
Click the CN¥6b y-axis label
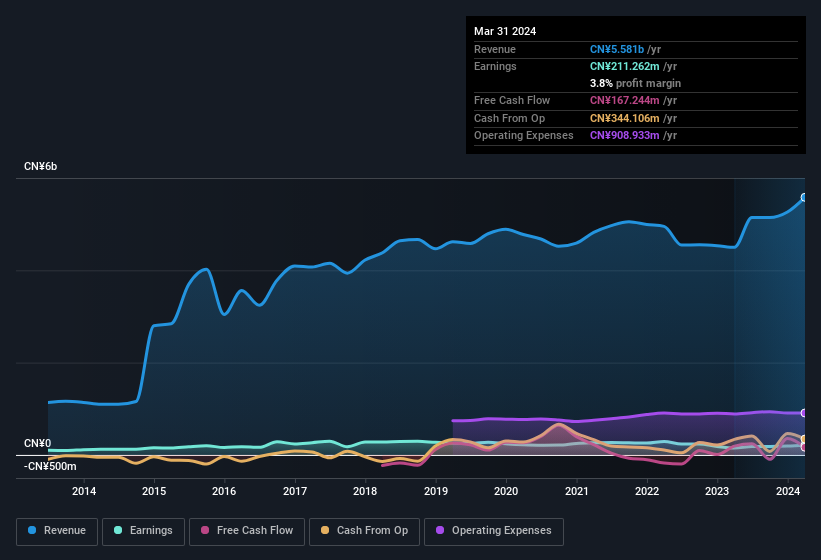coord(40,166)
